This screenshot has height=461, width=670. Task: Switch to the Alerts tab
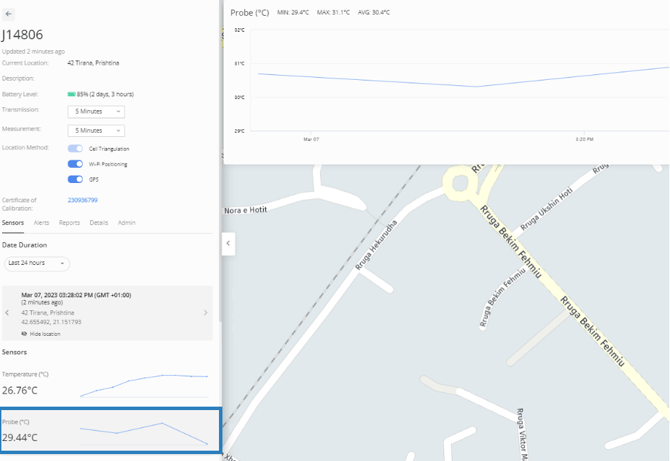[x=41, y=223]
